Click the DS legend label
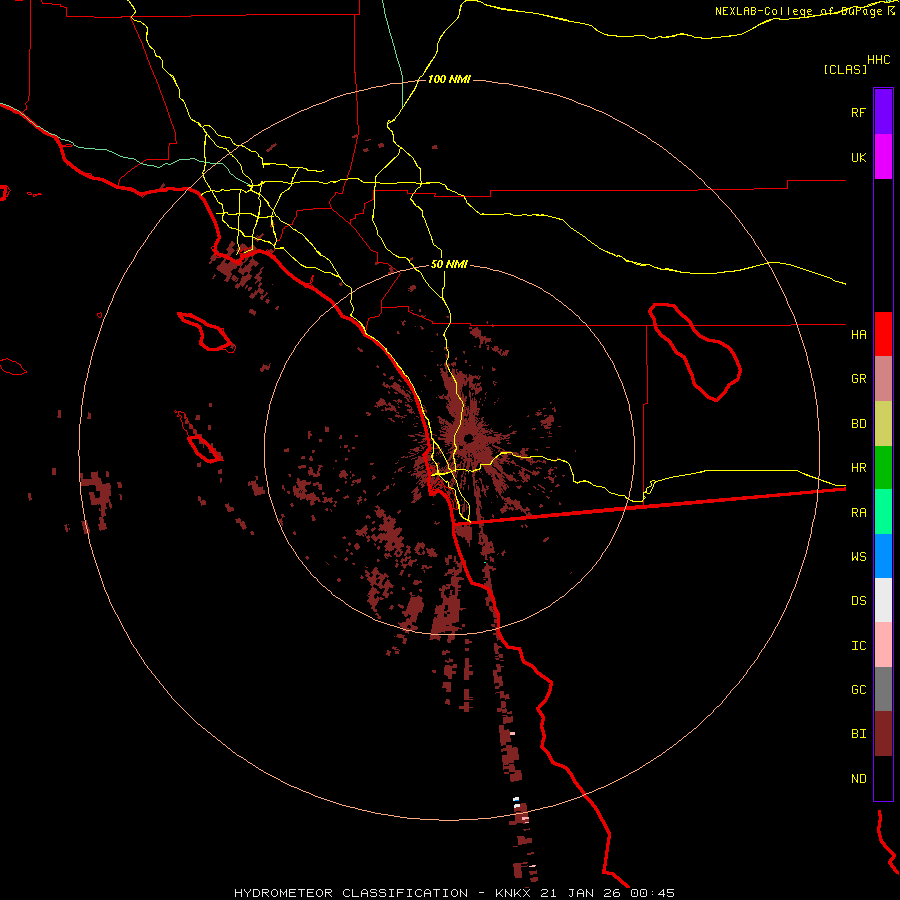This screenshot has height=900, width=900. pyautogui.click(x=858, y=601)
